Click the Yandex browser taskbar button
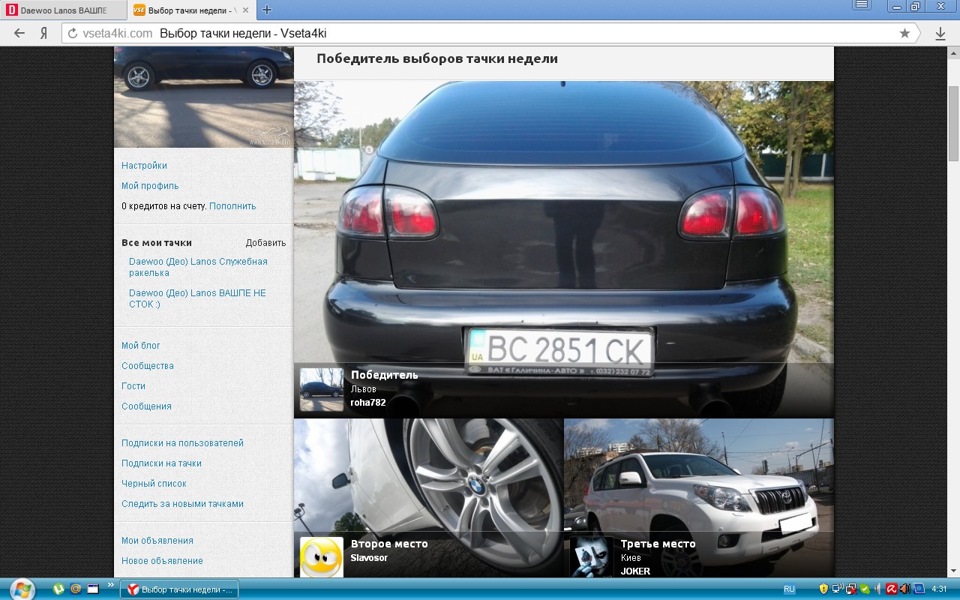The image size is (960, 600). pos(179,590)
